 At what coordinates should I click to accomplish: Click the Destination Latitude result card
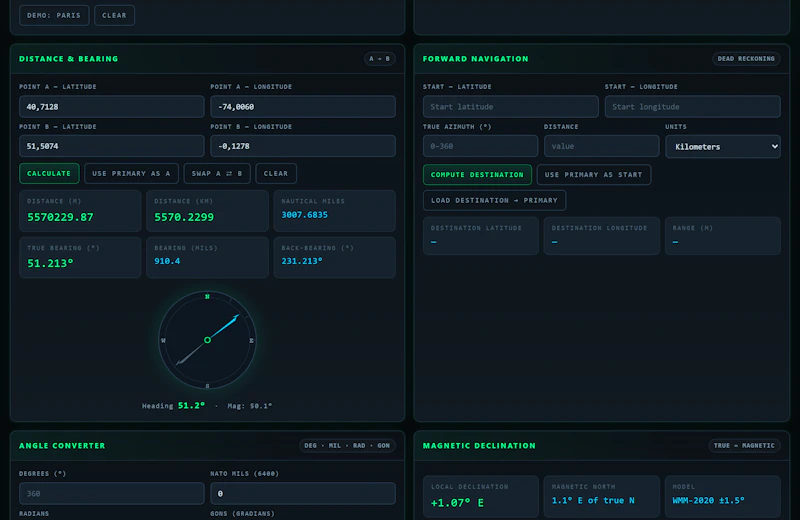click(481, 236)
